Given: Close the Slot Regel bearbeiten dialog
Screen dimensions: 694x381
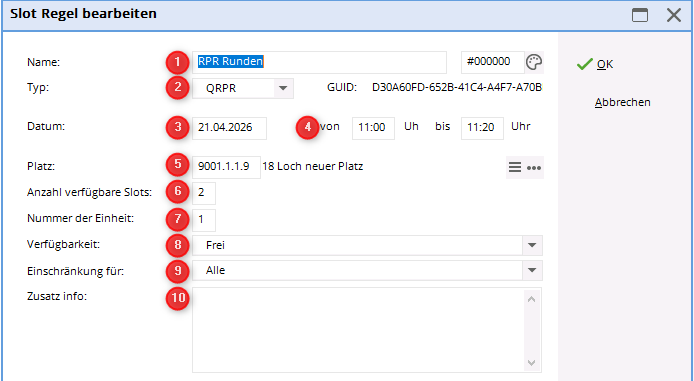Looking at the screenshot, I should [674, 15].
